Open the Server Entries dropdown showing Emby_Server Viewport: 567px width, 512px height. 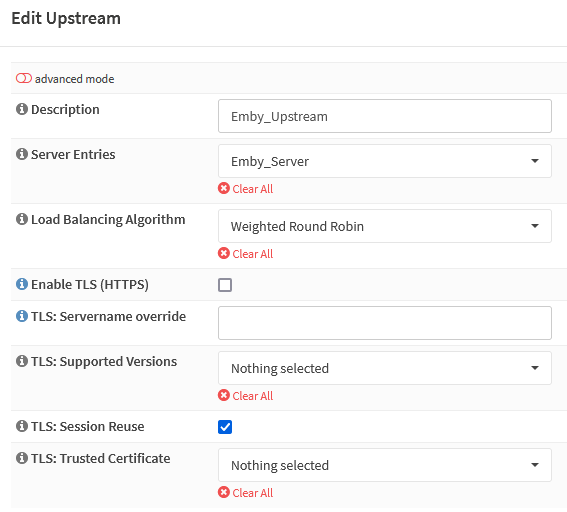385,161
